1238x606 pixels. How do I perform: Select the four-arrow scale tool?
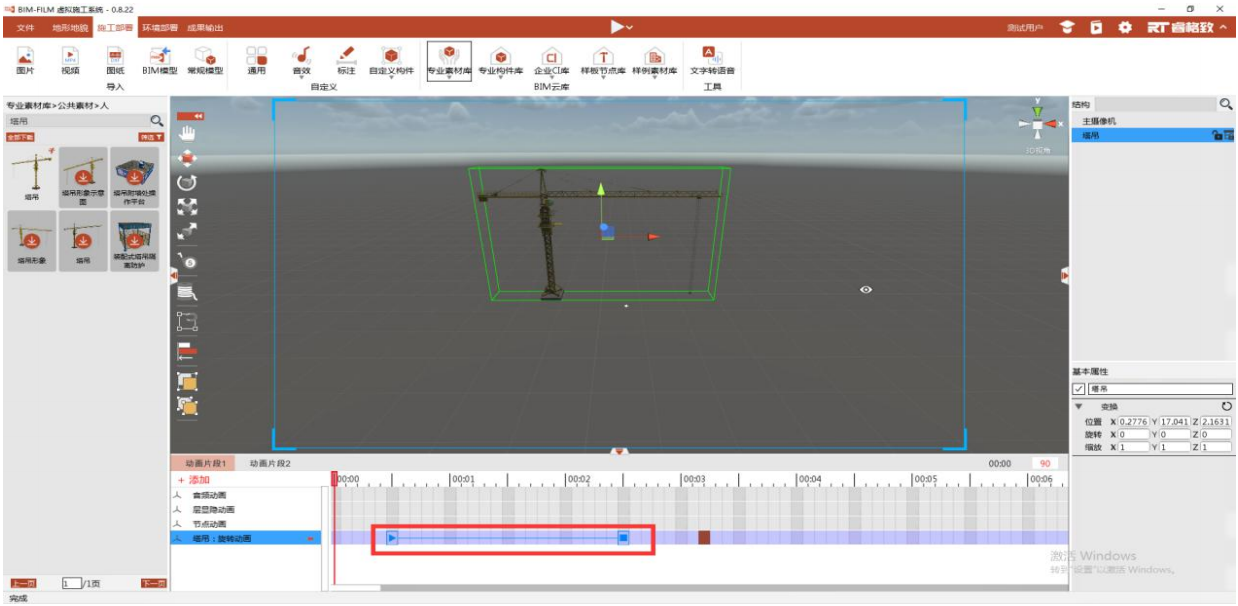187,207
